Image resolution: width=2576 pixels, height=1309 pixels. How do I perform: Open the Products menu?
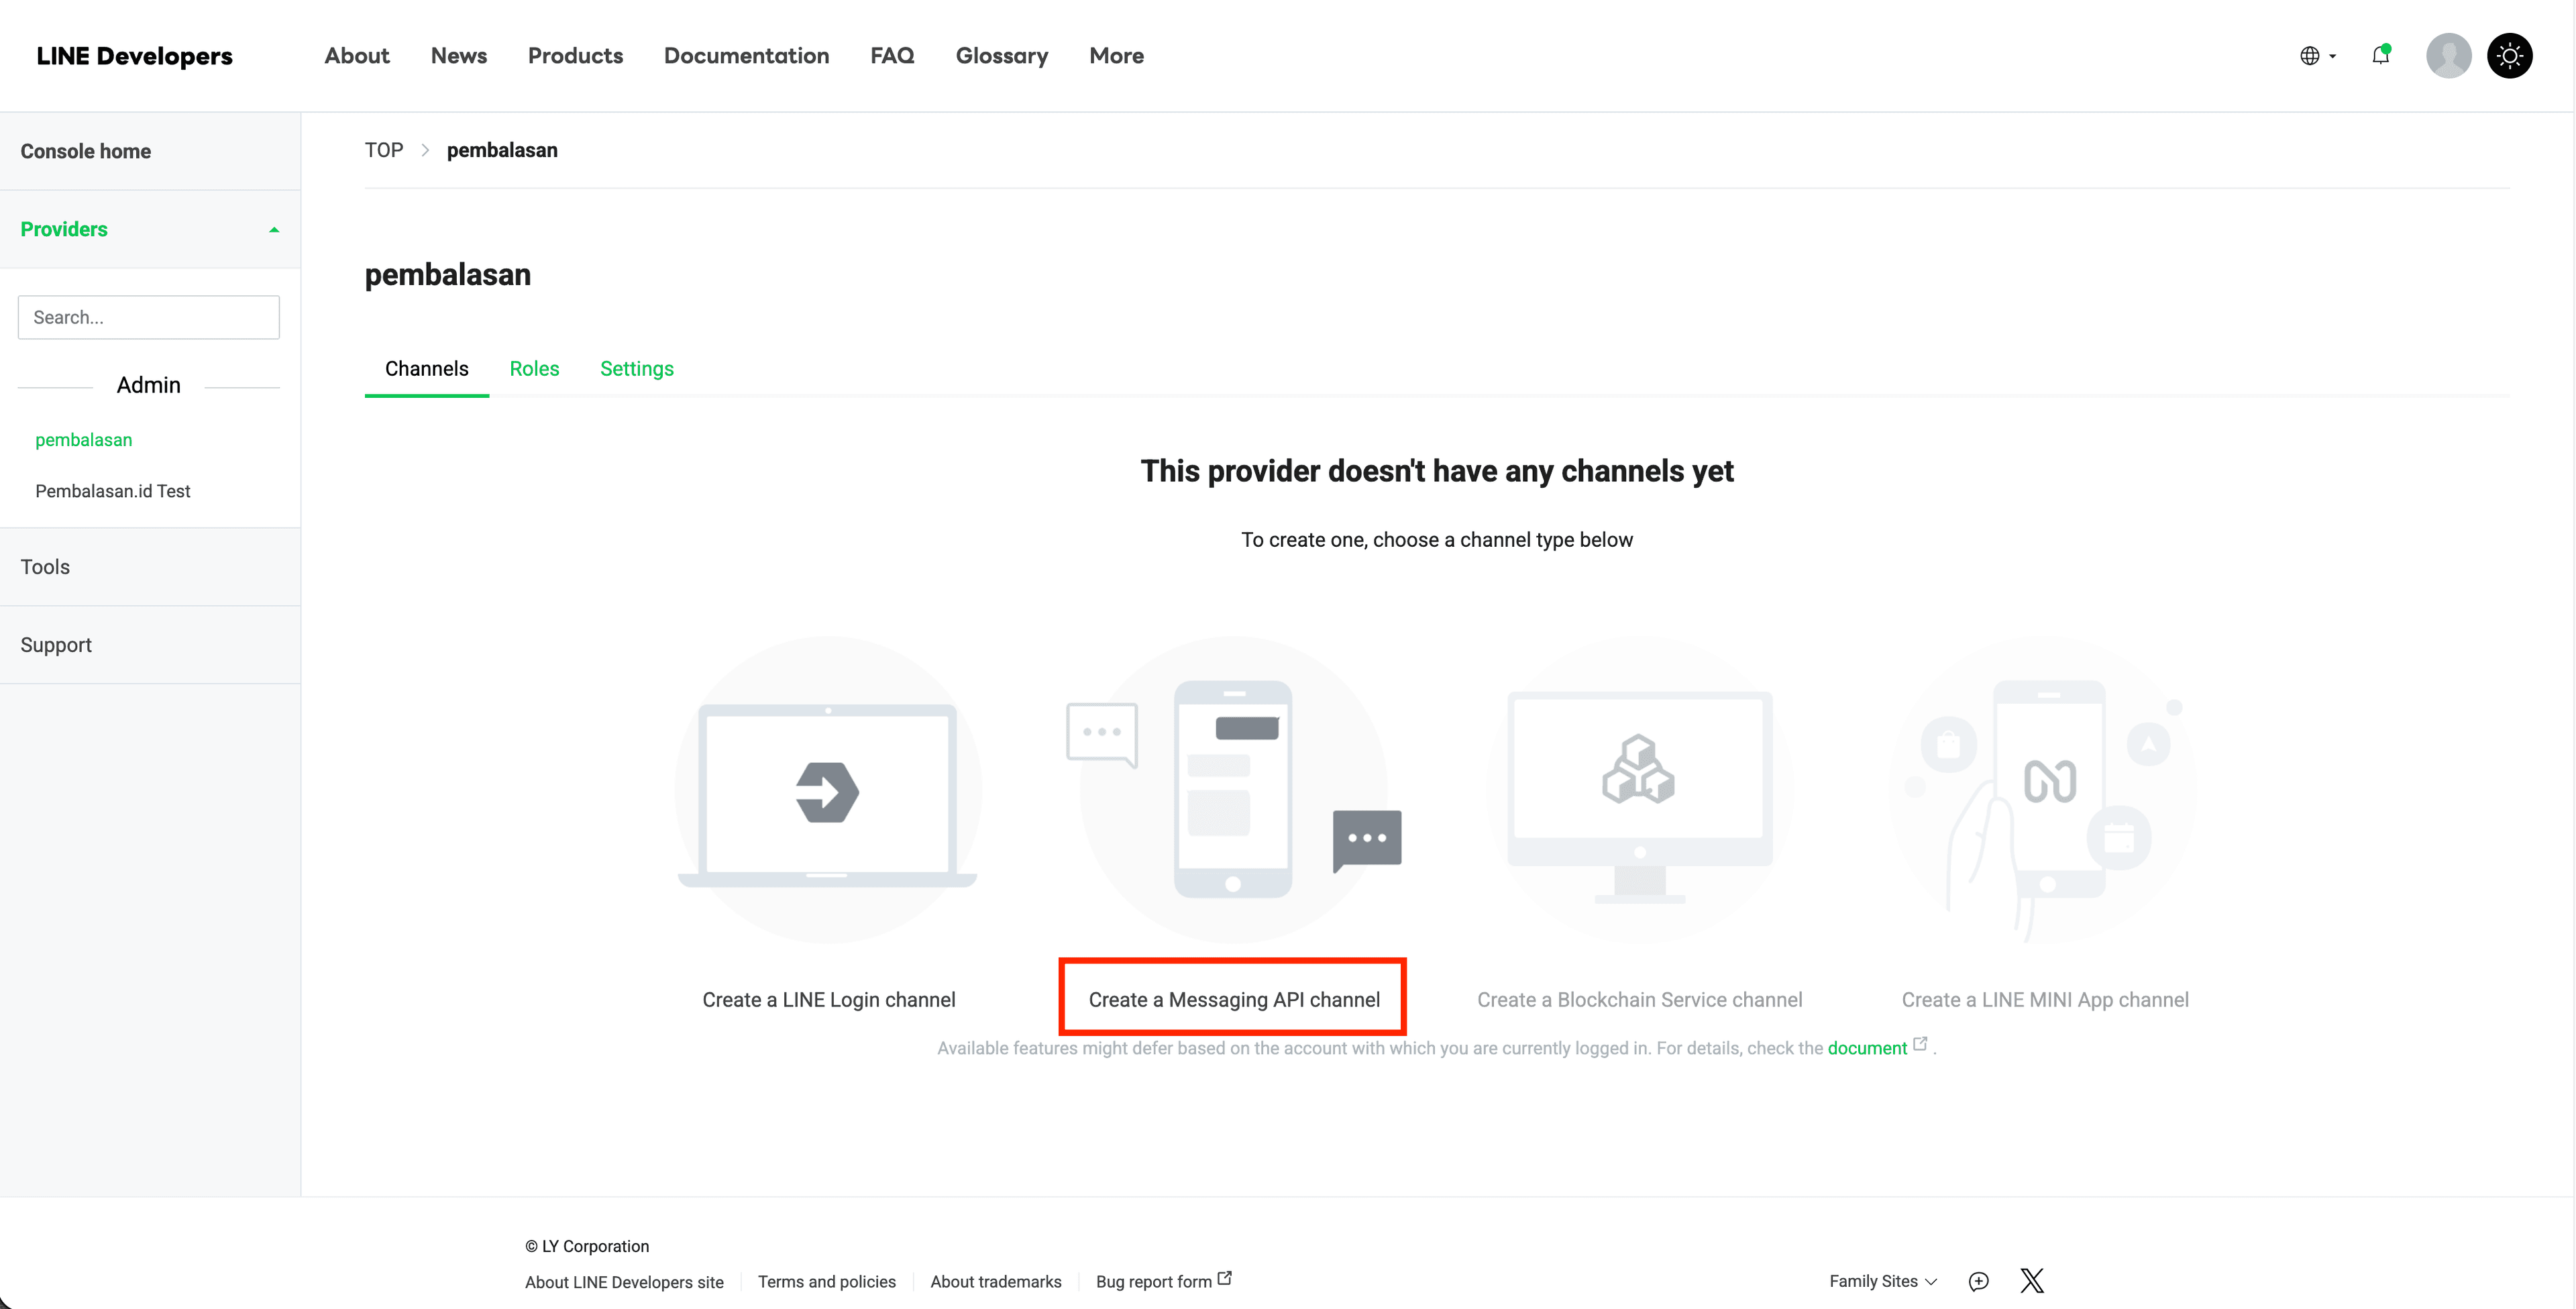(575, 56)
